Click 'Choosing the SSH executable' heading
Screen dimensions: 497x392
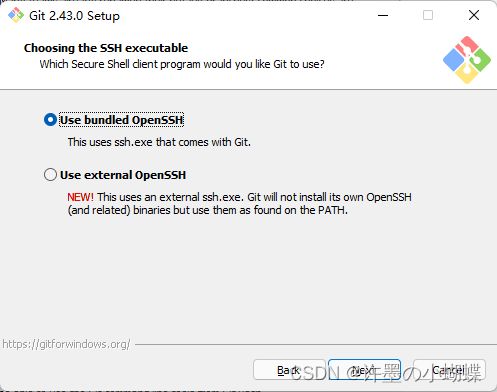click(x=106, y=48)
